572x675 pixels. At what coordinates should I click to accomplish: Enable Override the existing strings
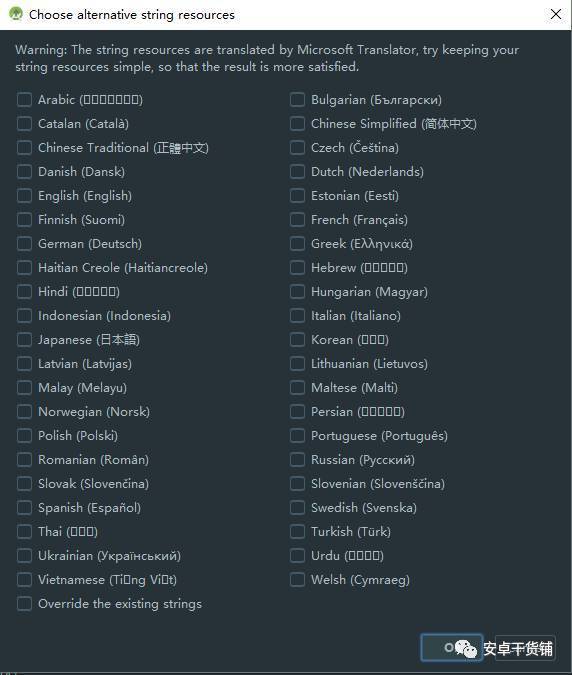coord(24,604)
